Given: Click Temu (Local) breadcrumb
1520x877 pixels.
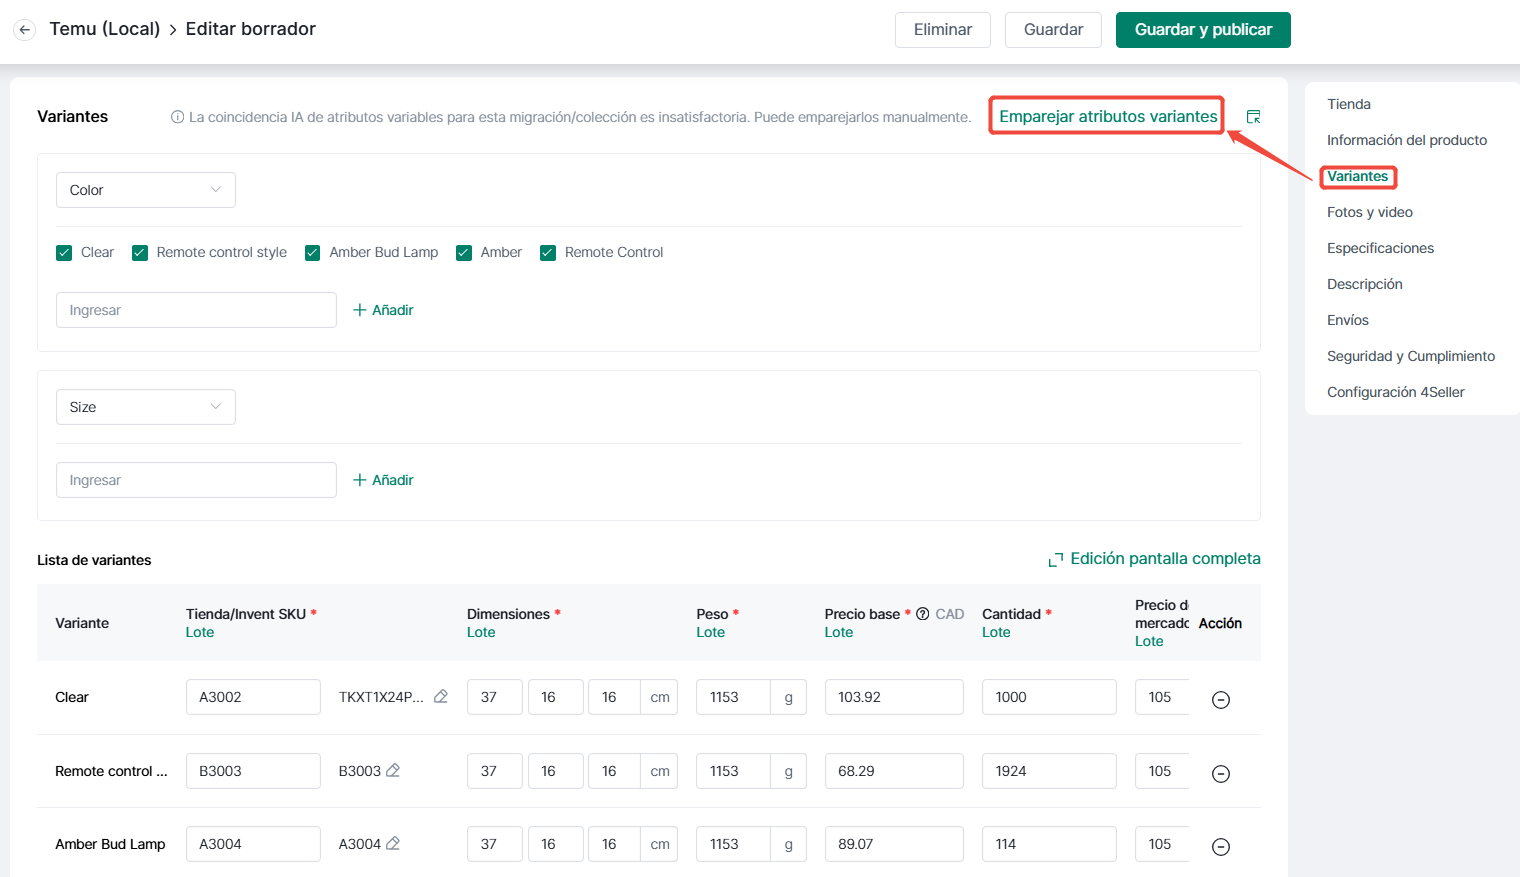Looking at the screenshot, I should coord(105,29).
